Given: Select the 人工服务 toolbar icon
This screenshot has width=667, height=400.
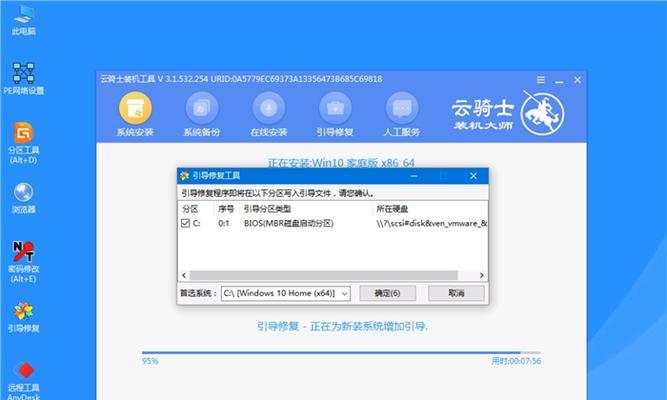Looking at the screenshot, I should pyautogui.click(x=402, y=114).
